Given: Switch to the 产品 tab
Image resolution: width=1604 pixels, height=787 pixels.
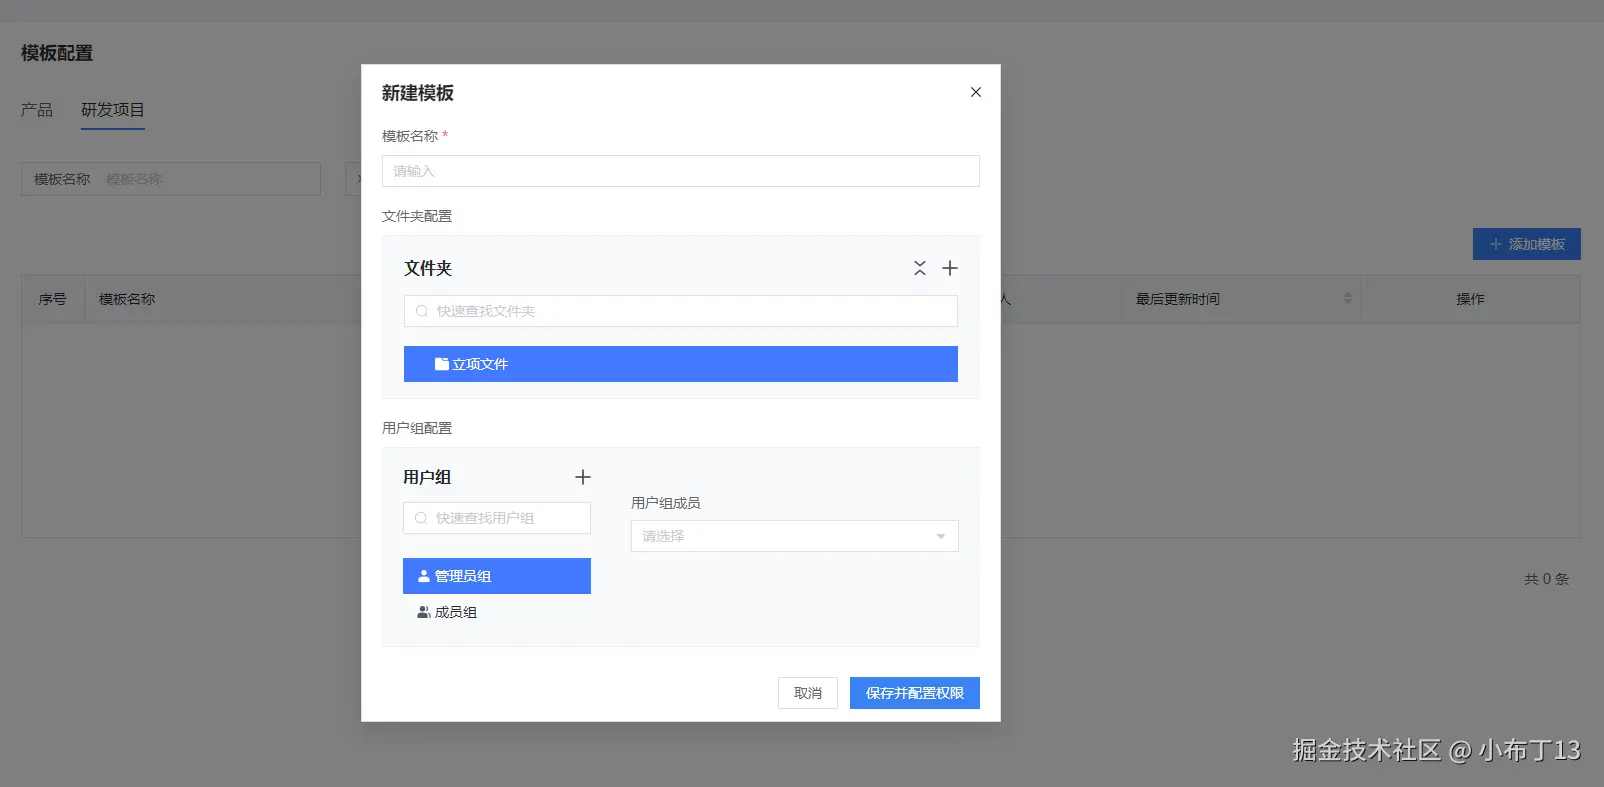Looking at the screenshot, I should tap(37, 110).
